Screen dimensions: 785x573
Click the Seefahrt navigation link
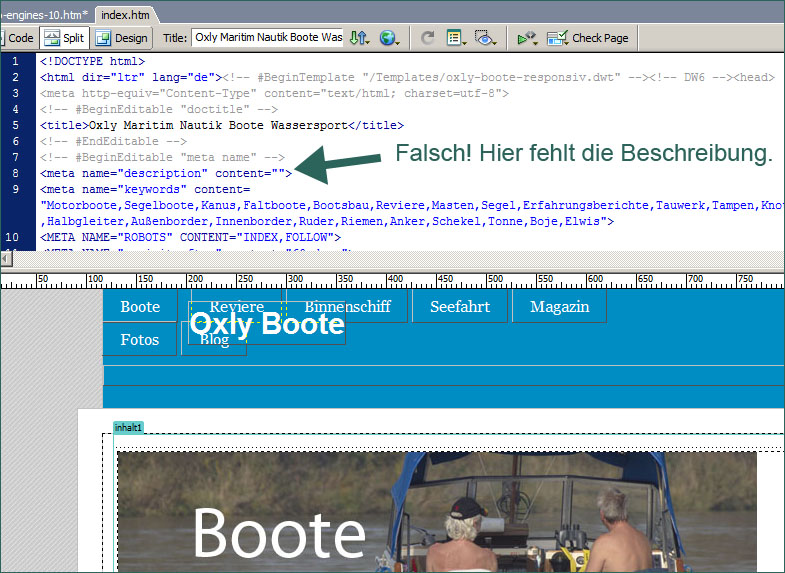coord(460,307)
